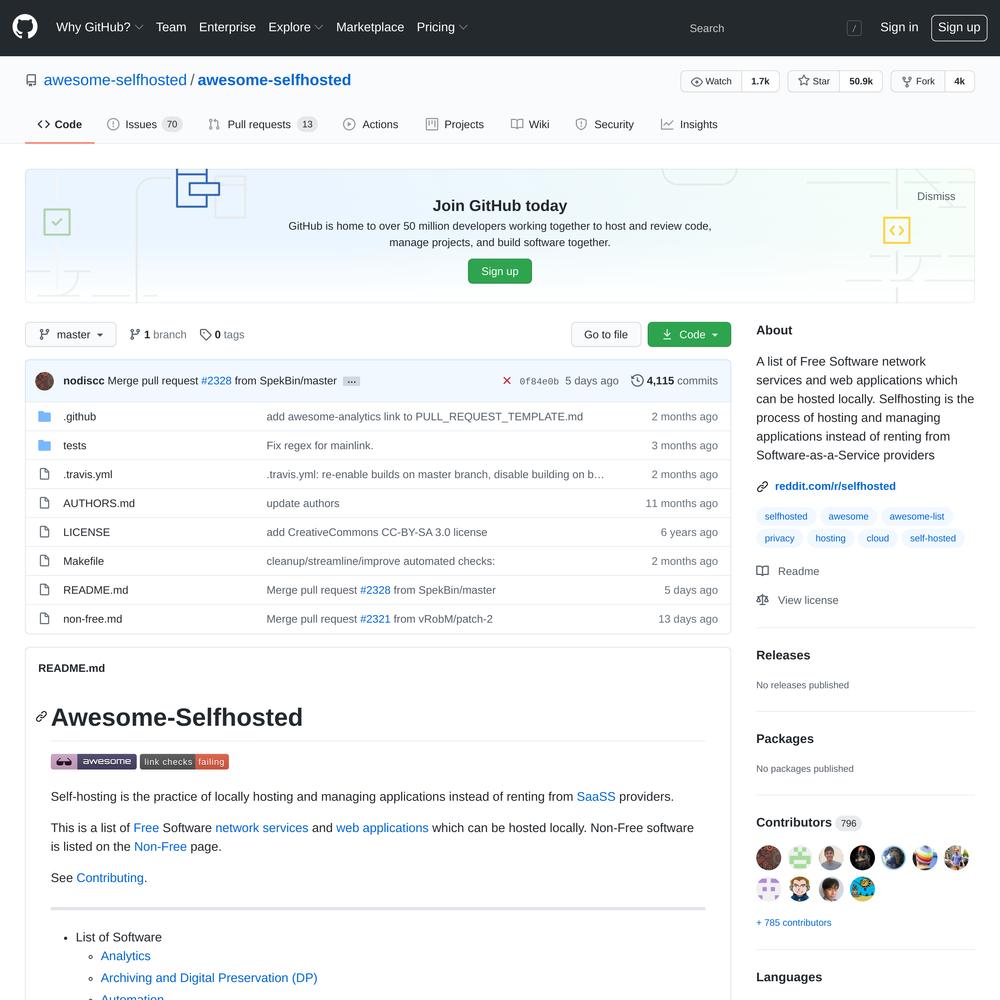Open pull request #2328 link in commit bar
The height and width of the screenshot is (1000, 1000).
tap(216, 381)
